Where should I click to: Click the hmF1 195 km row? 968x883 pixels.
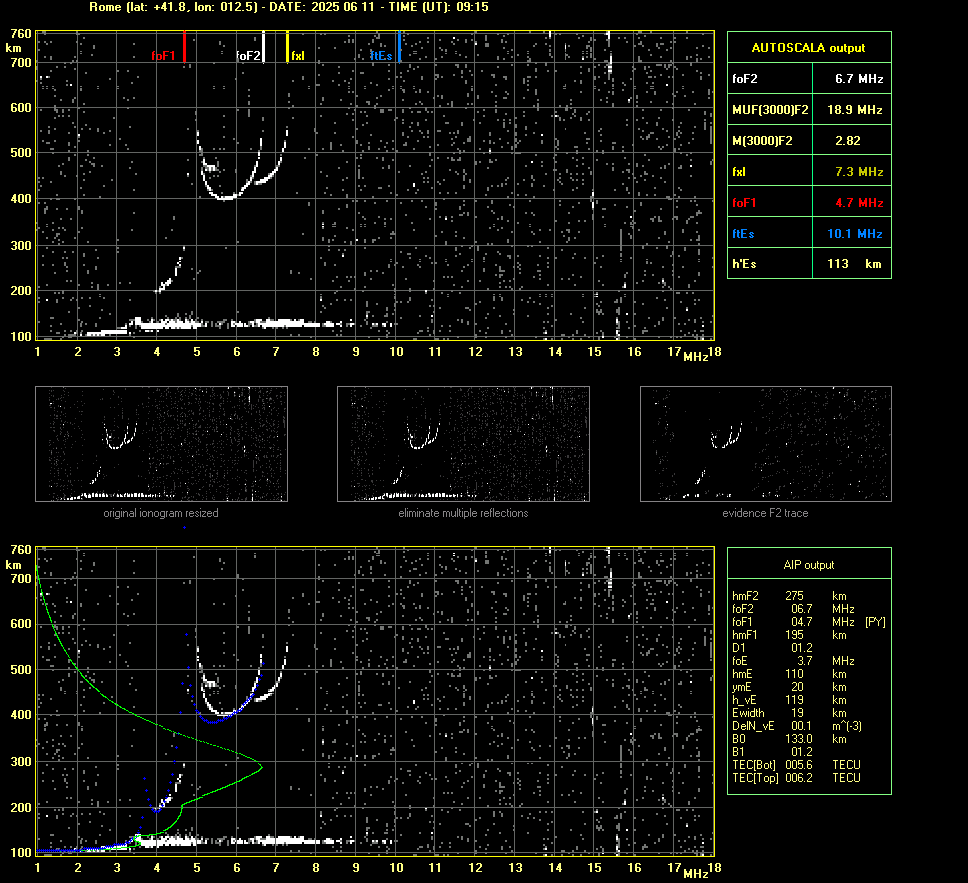coord(789,635)
